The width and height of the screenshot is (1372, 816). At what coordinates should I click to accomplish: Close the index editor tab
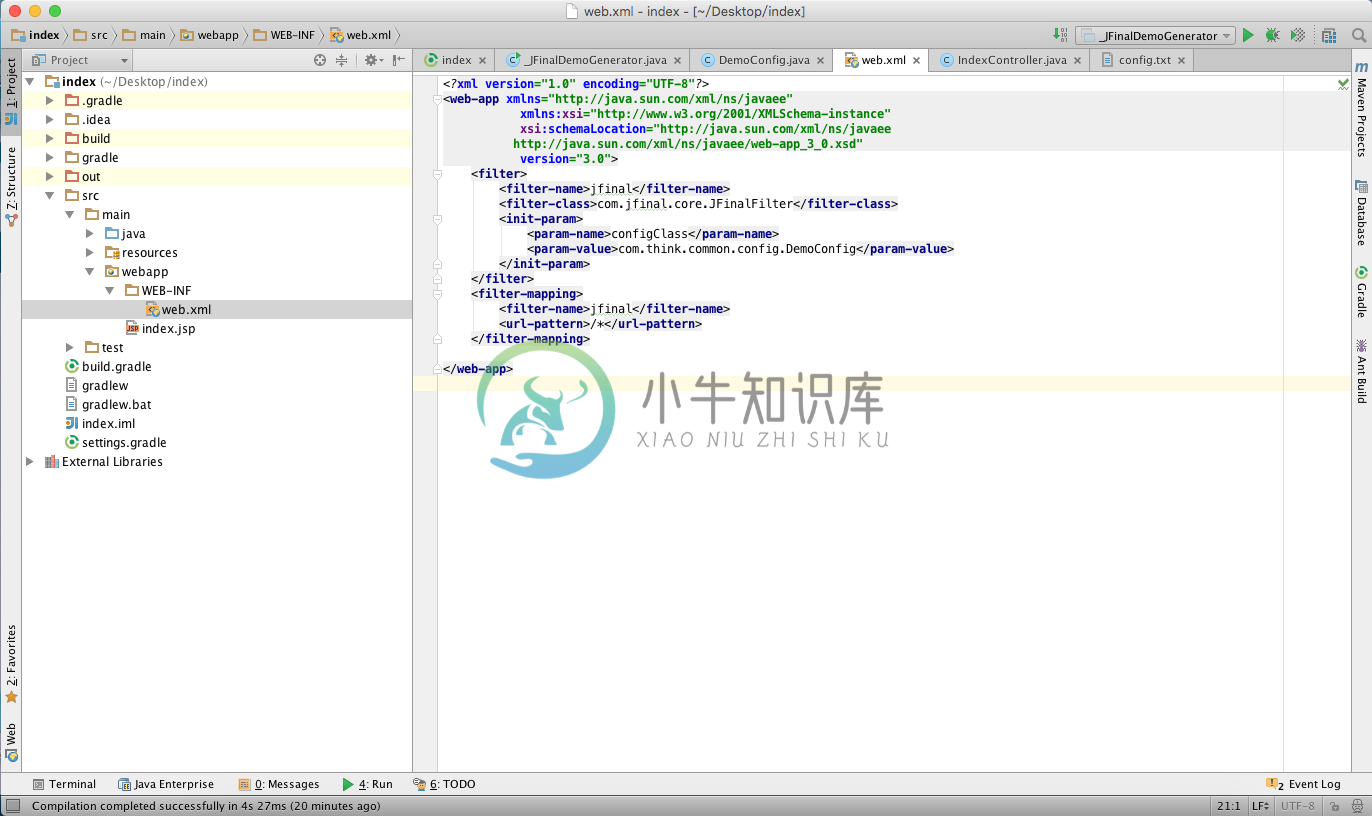point(483,60)
